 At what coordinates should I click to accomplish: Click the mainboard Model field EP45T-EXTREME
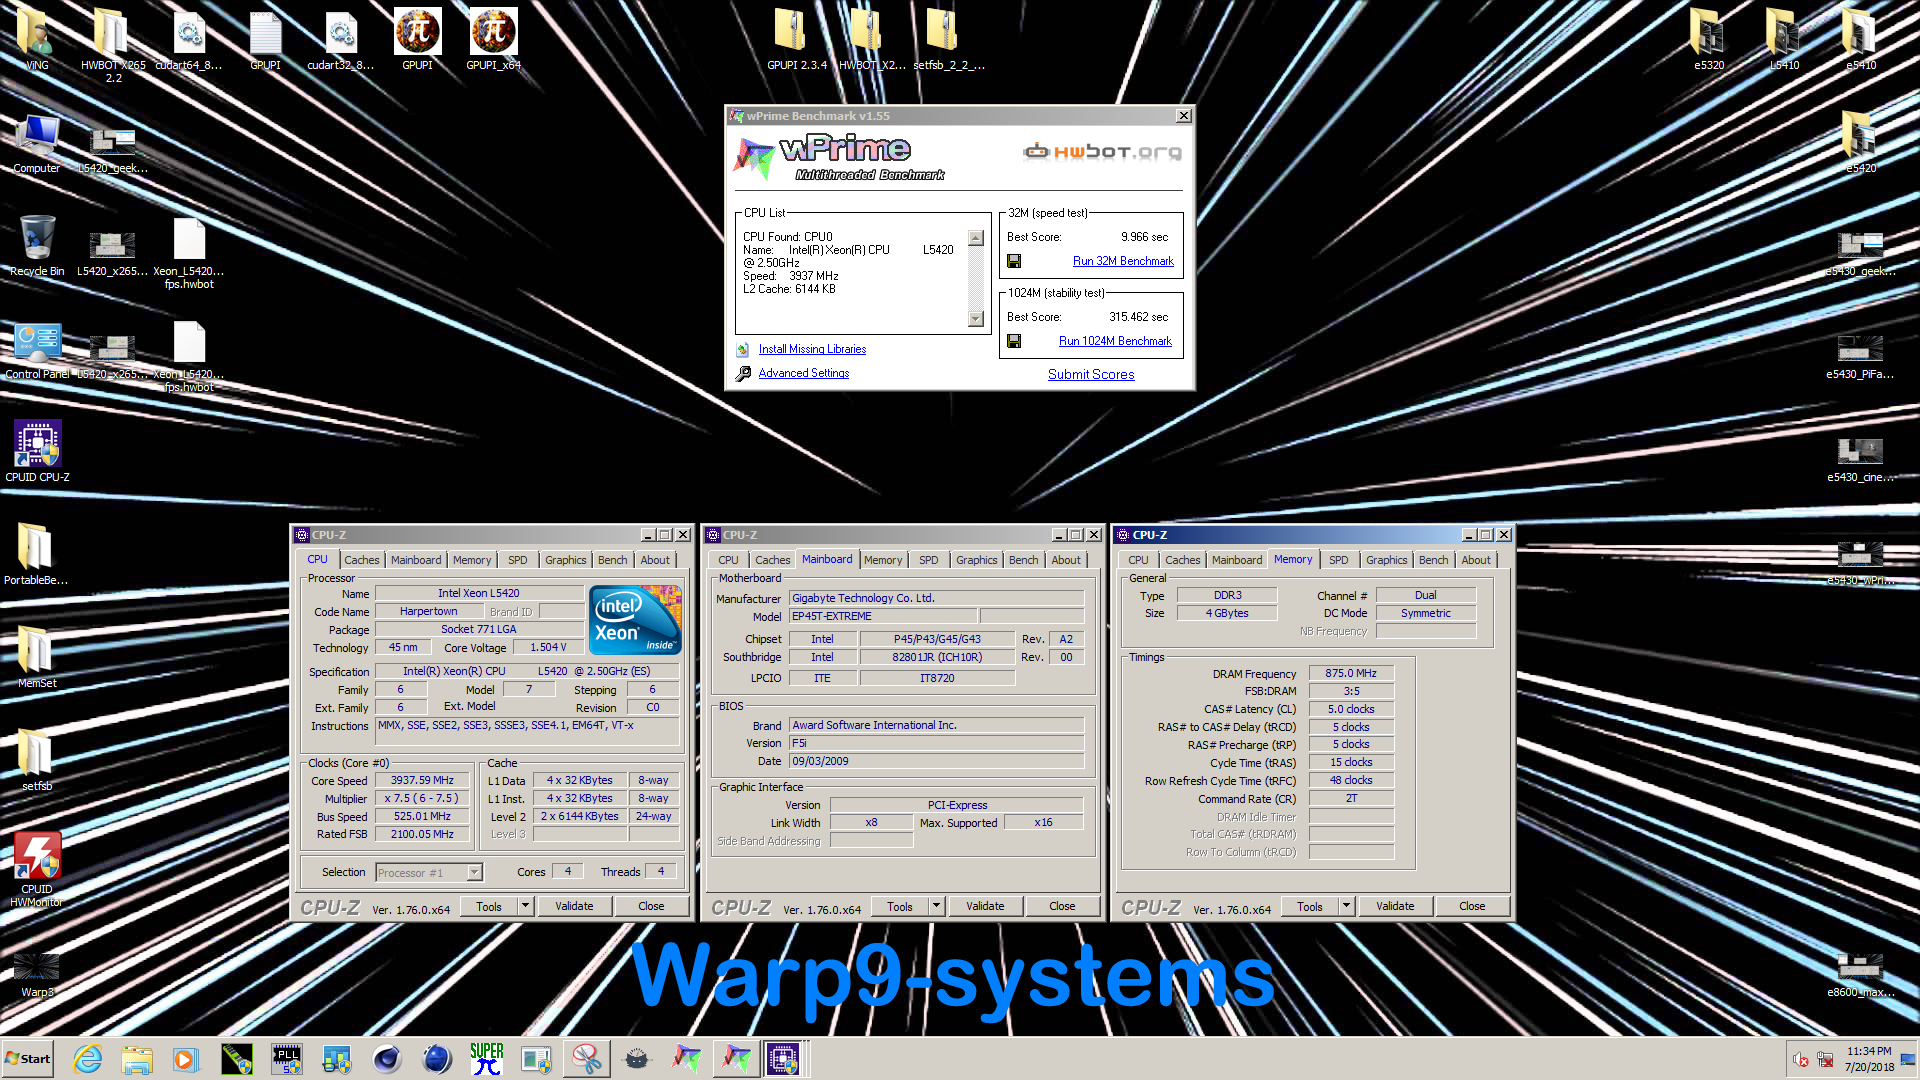(884, 616)
